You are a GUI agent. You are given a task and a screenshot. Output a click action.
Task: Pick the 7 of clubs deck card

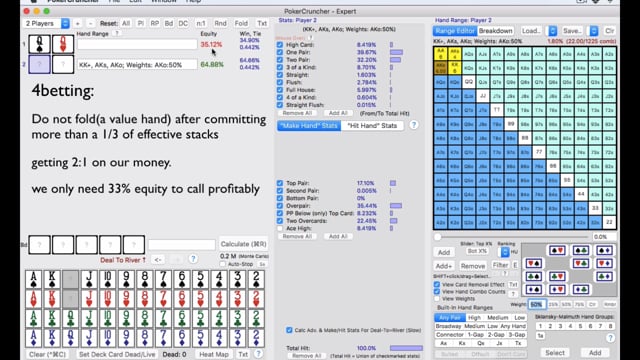(163, 318)
